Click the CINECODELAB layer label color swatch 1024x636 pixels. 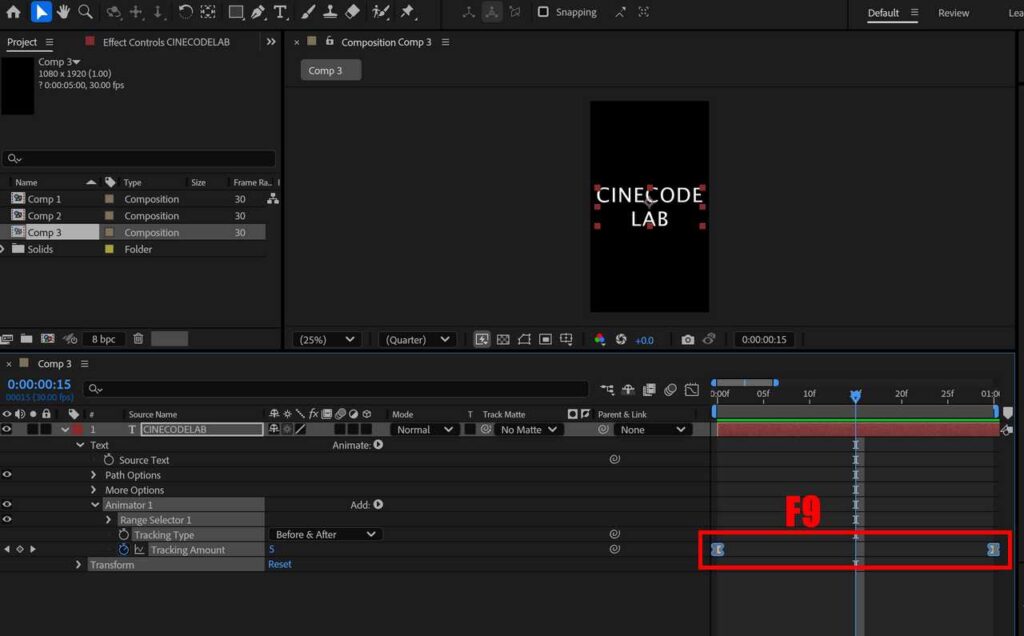click(x=78, y=429)
